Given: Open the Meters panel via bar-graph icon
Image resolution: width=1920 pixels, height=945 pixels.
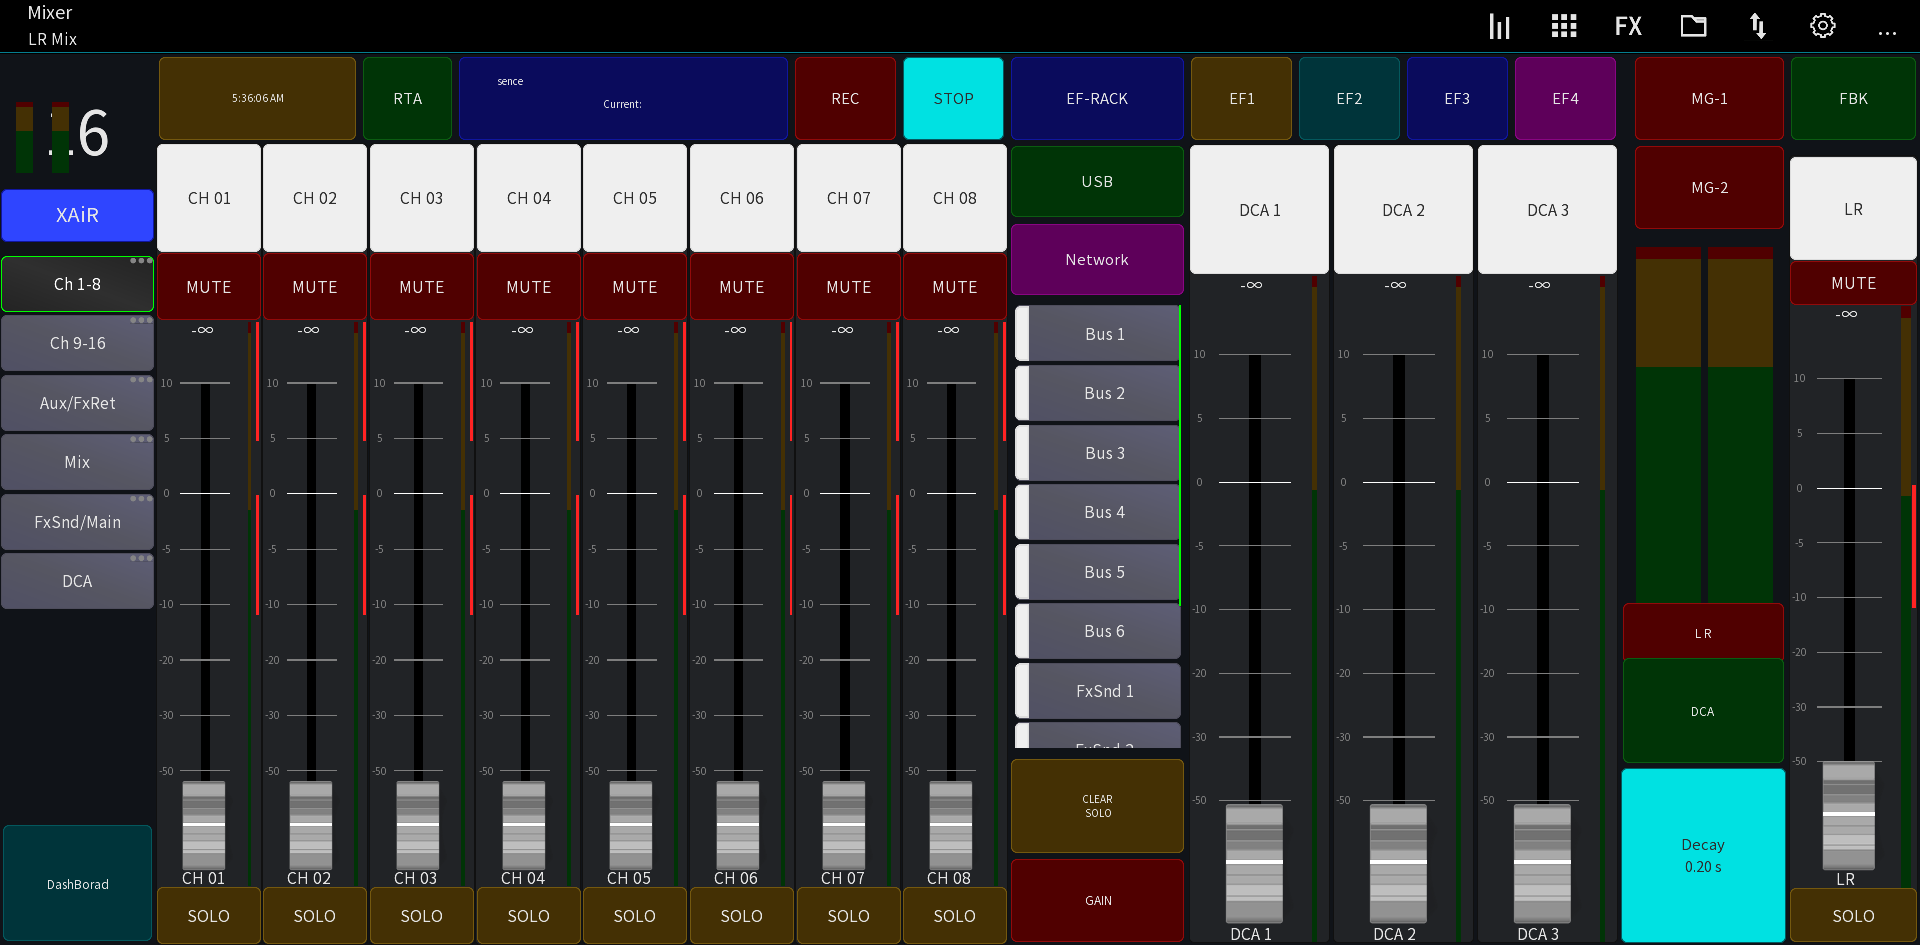Looking at the screenshot, I should click(1500, 26).
